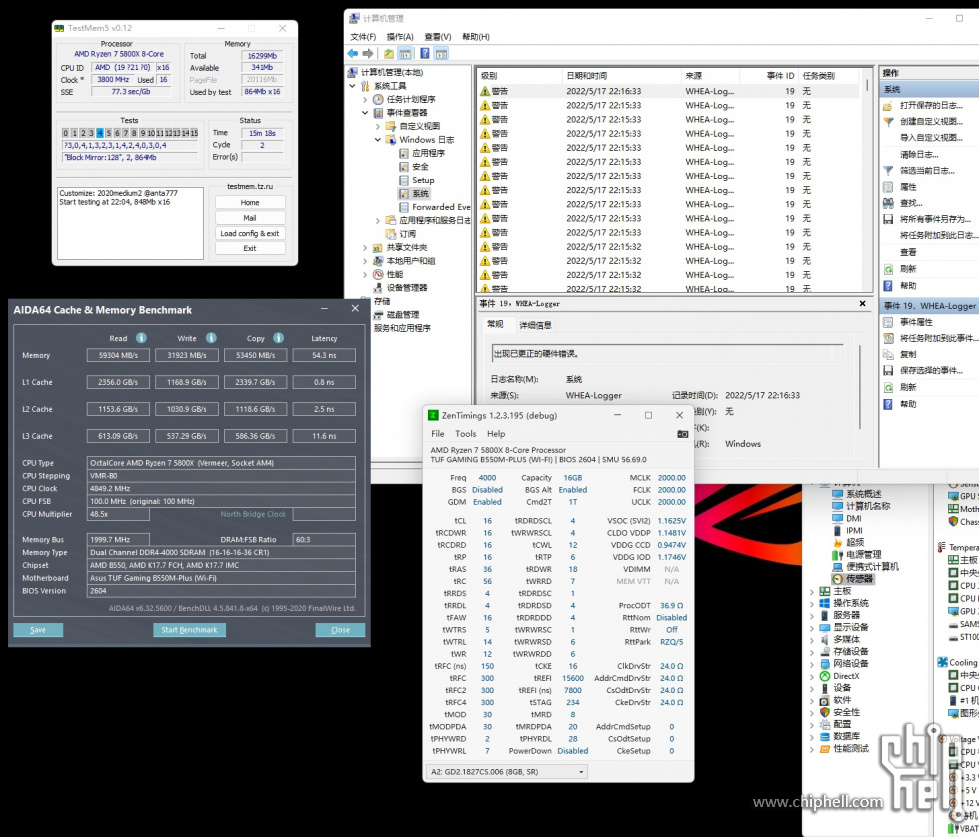Viewport: 979px width, 837px height.
Task: Select 系统概述 in the AIDA64 tree
Action: tap(857, 494)
